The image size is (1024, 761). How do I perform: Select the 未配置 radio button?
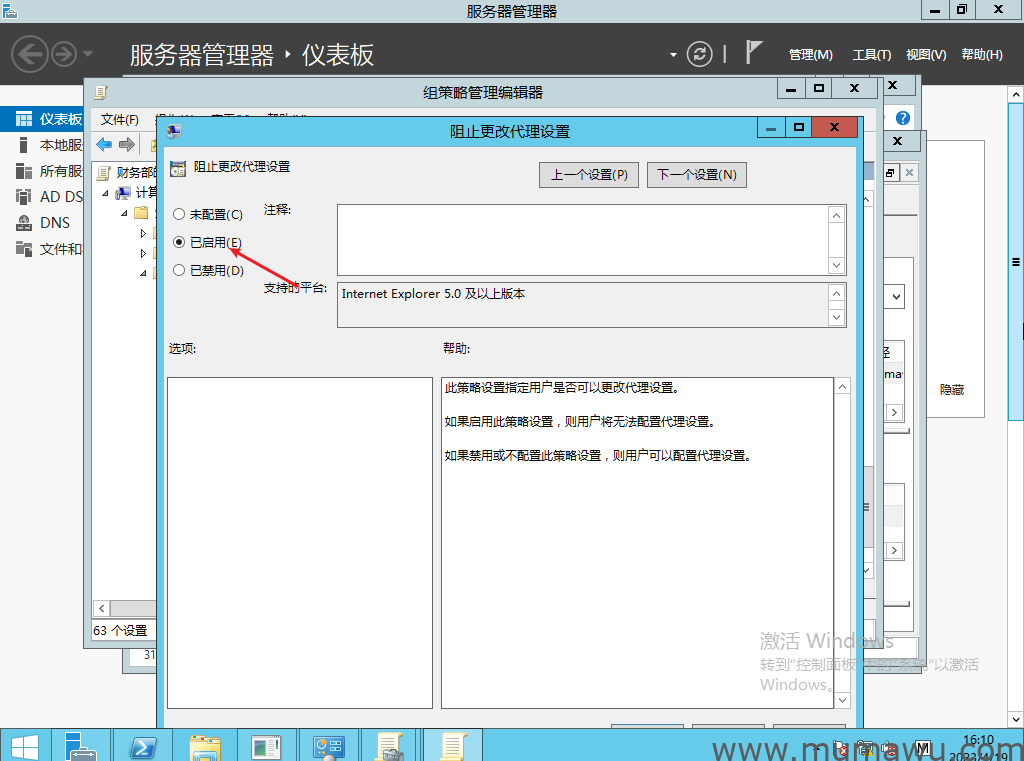(x=179, y=214)
